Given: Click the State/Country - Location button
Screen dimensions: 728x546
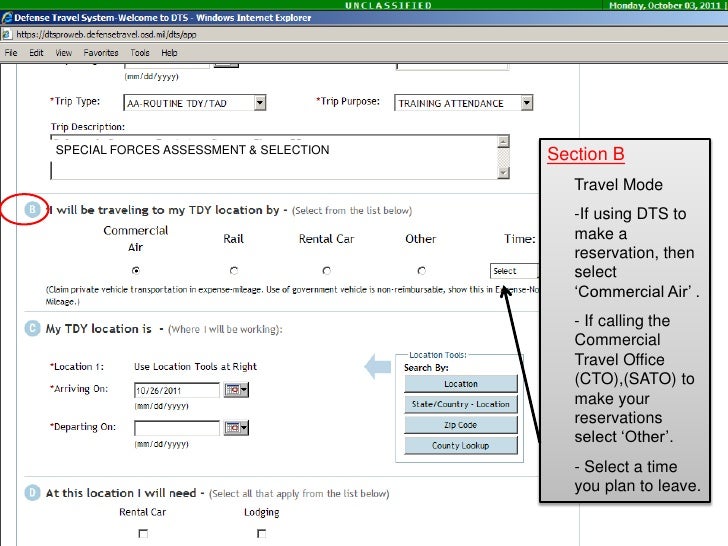Looking at the screenshot, I should coord(461,404).
